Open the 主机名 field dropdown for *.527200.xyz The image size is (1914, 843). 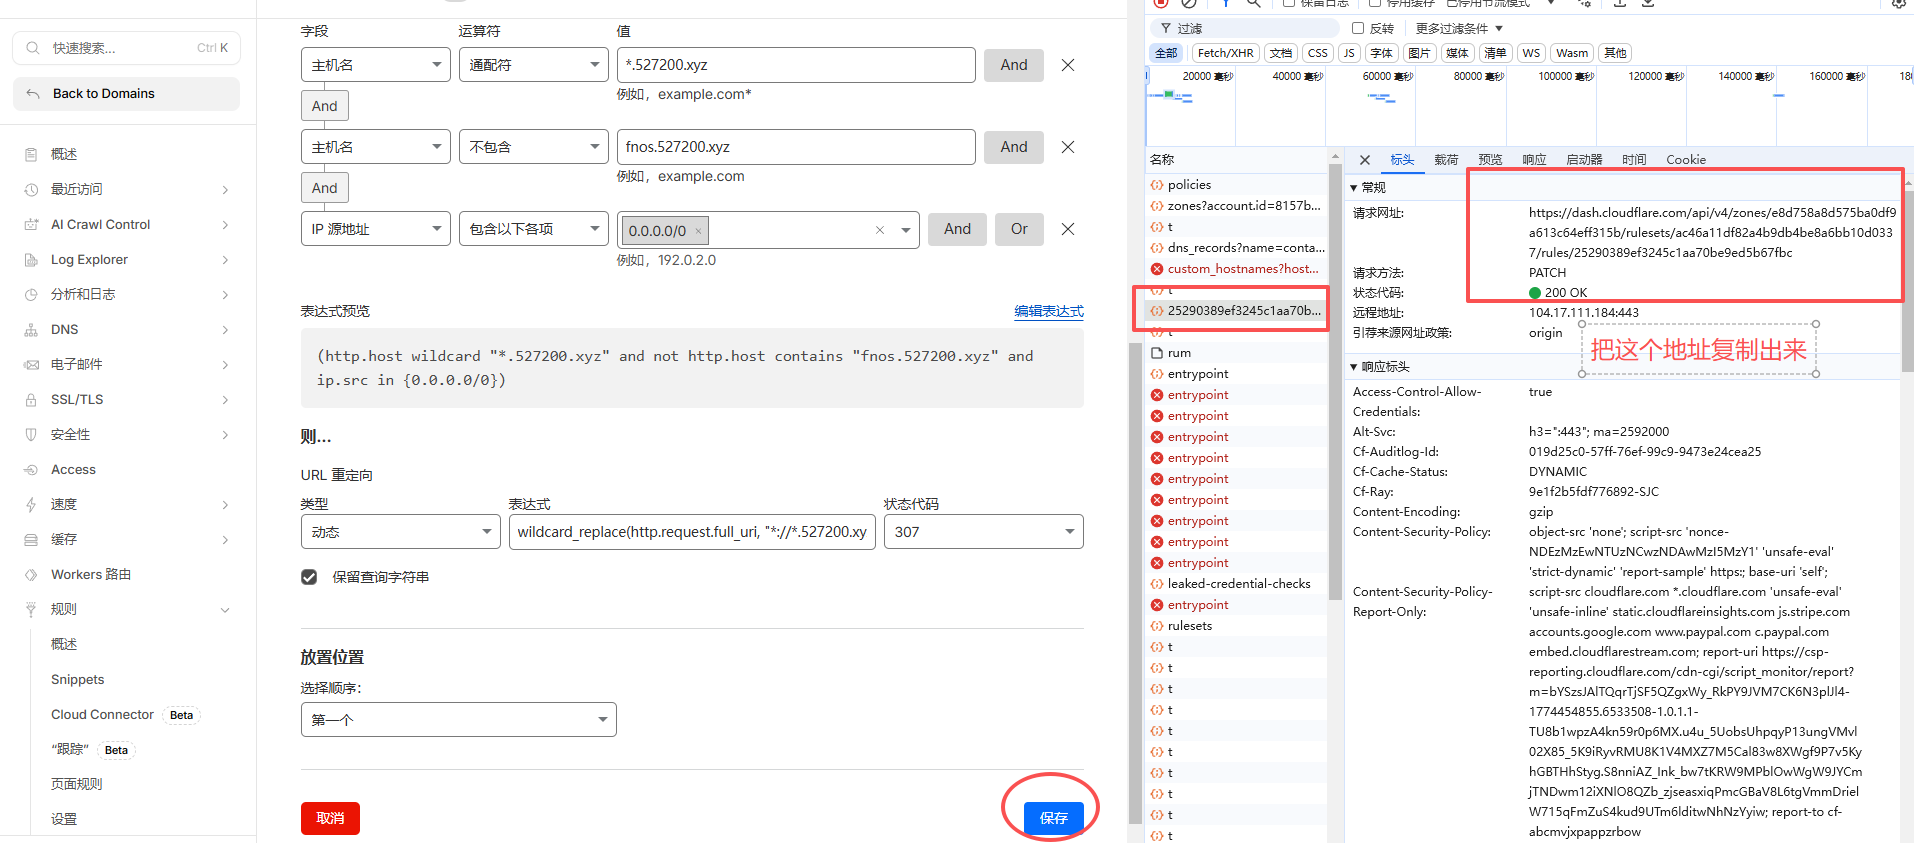376,65
